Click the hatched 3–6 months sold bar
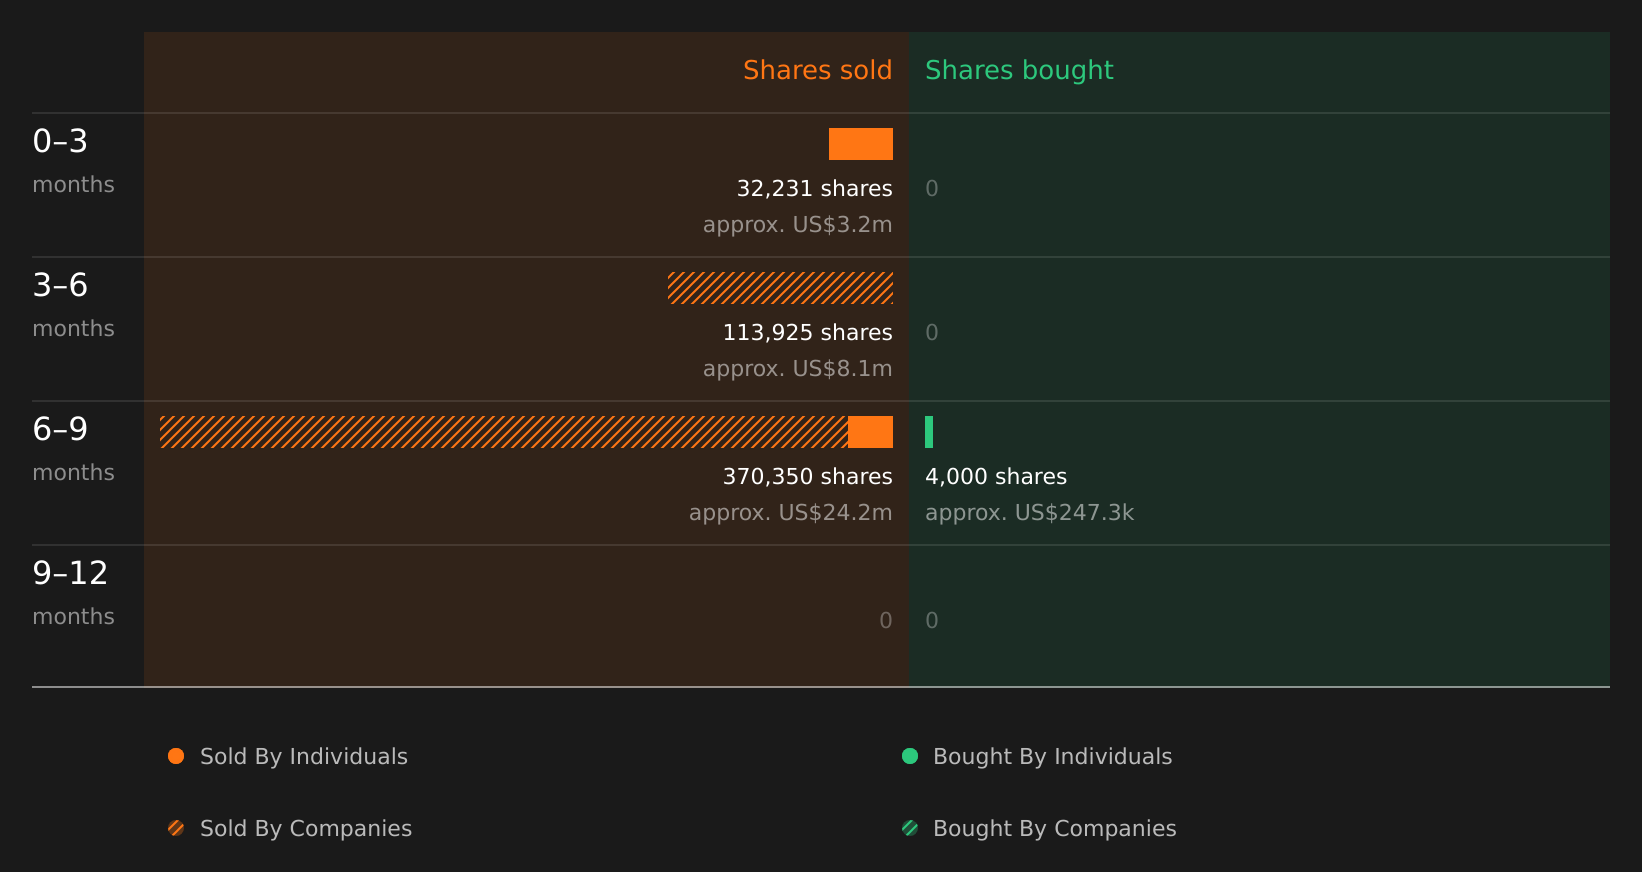Screen dimensions: 1642x872 780,288
